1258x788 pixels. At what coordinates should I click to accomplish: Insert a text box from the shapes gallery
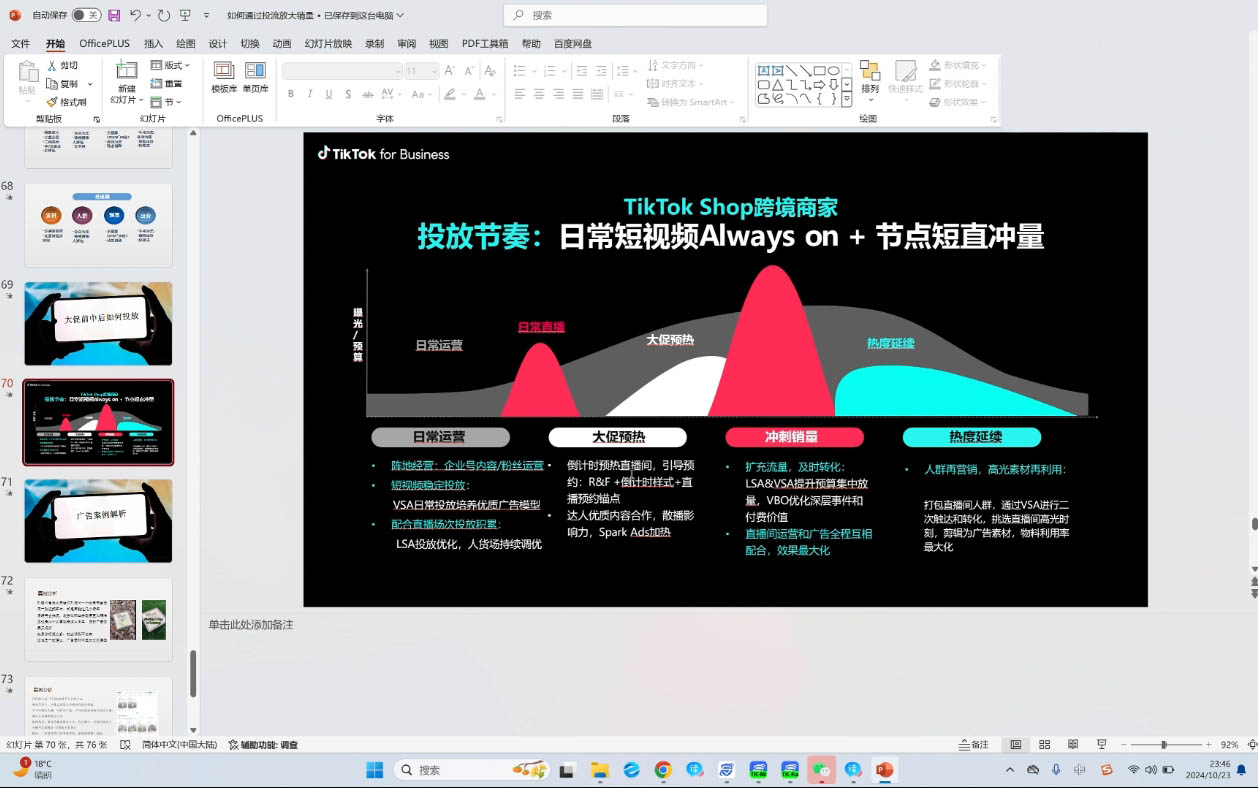point(764,69)
